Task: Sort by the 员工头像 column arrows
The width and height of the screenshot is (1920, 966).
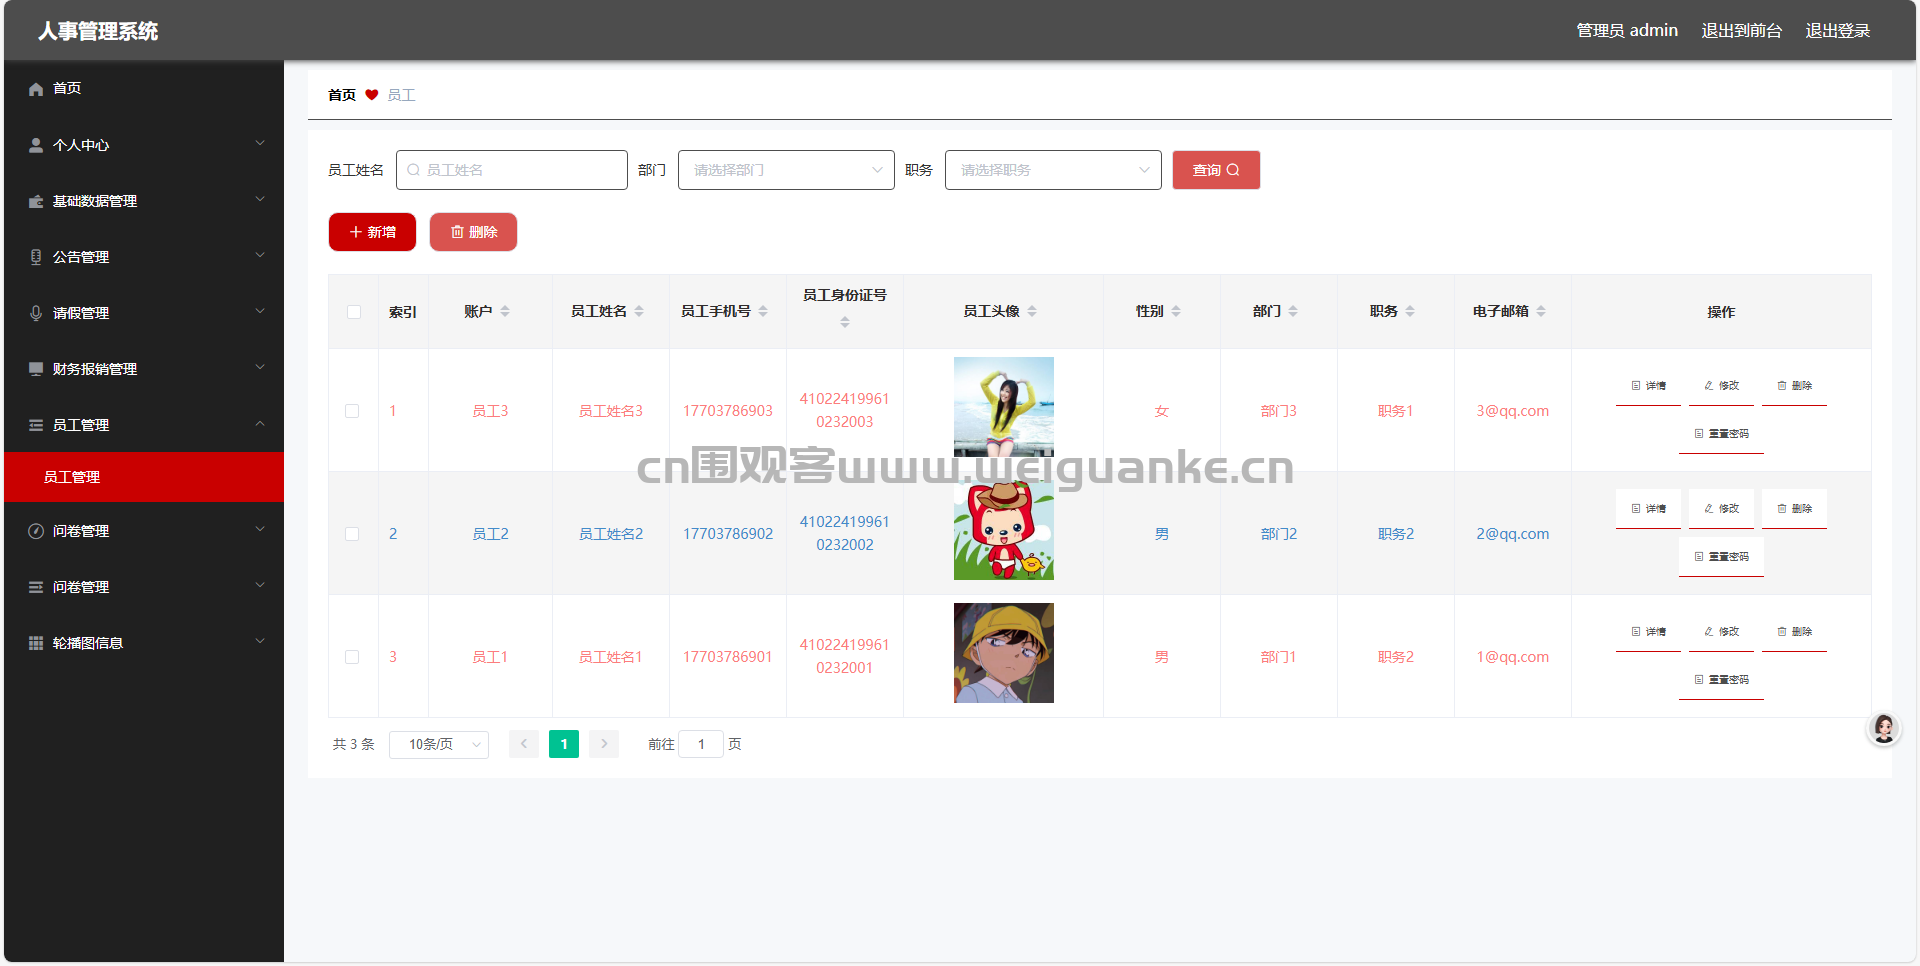Action: 1032,311
